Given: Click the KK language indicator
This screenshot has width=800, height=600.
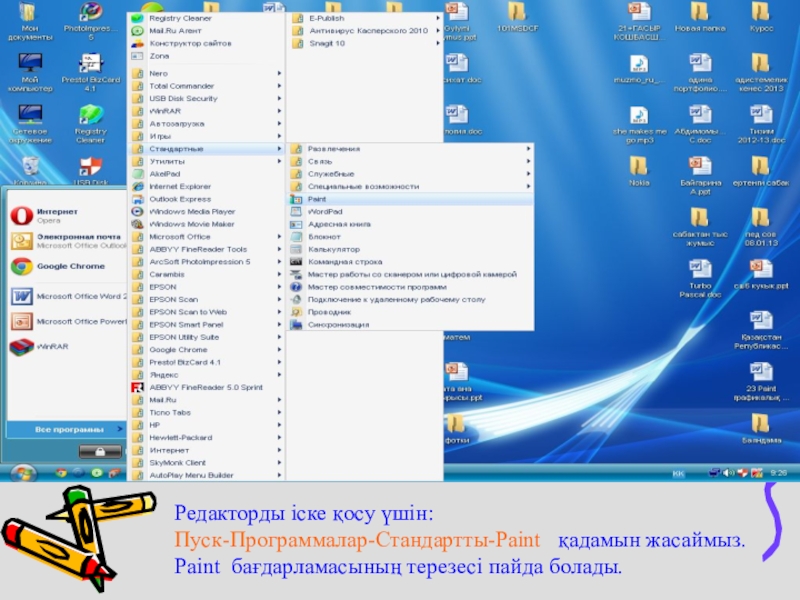Looking at the screenshot, I should pyautogui.click(x=678, y=473).
